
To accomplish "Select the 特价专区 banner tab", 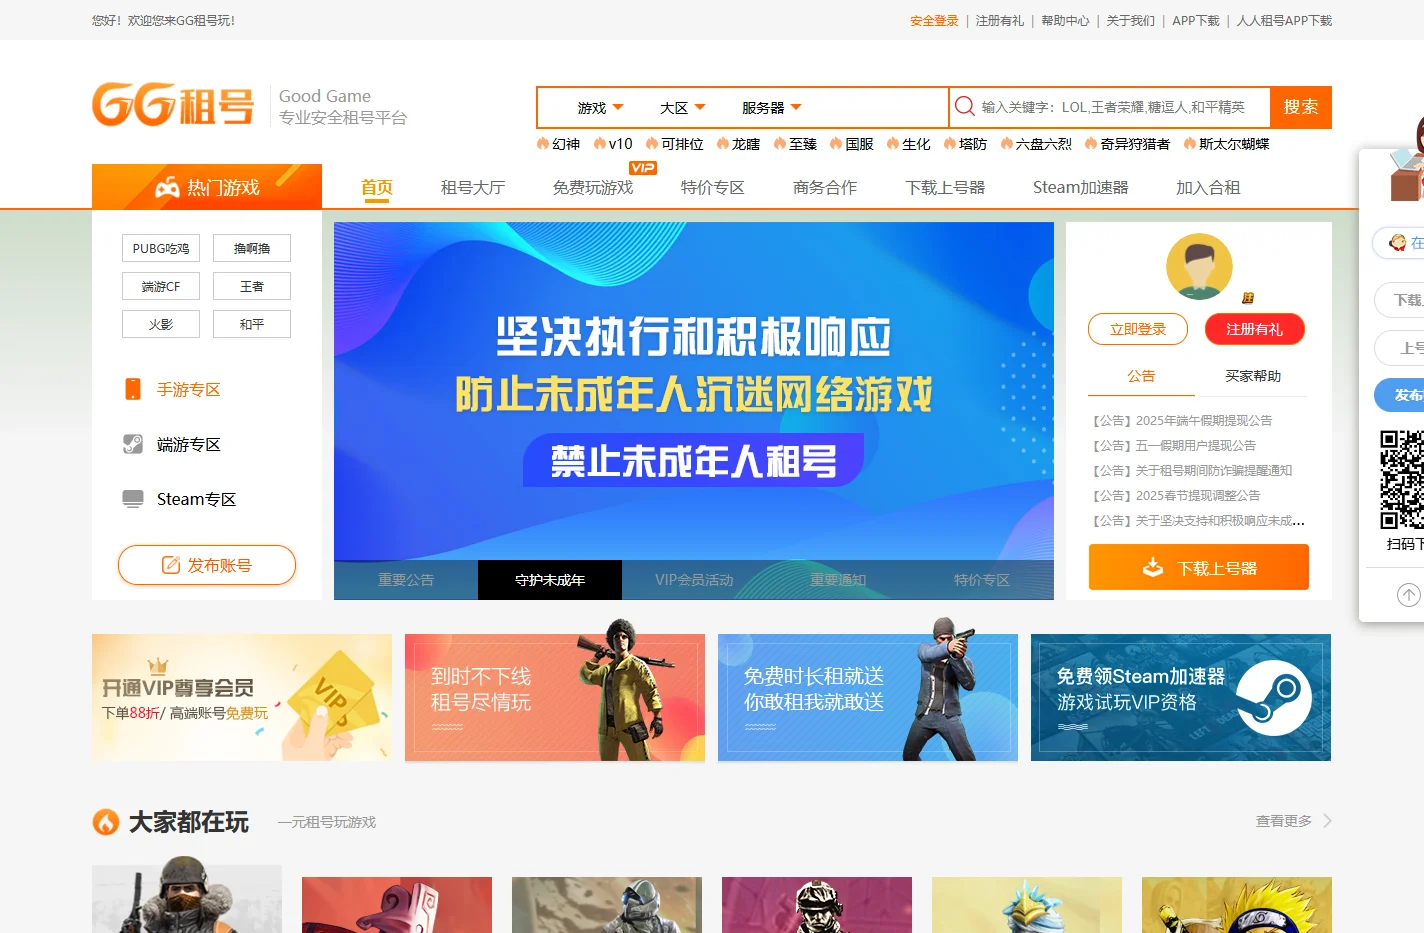I will point(982,580).
